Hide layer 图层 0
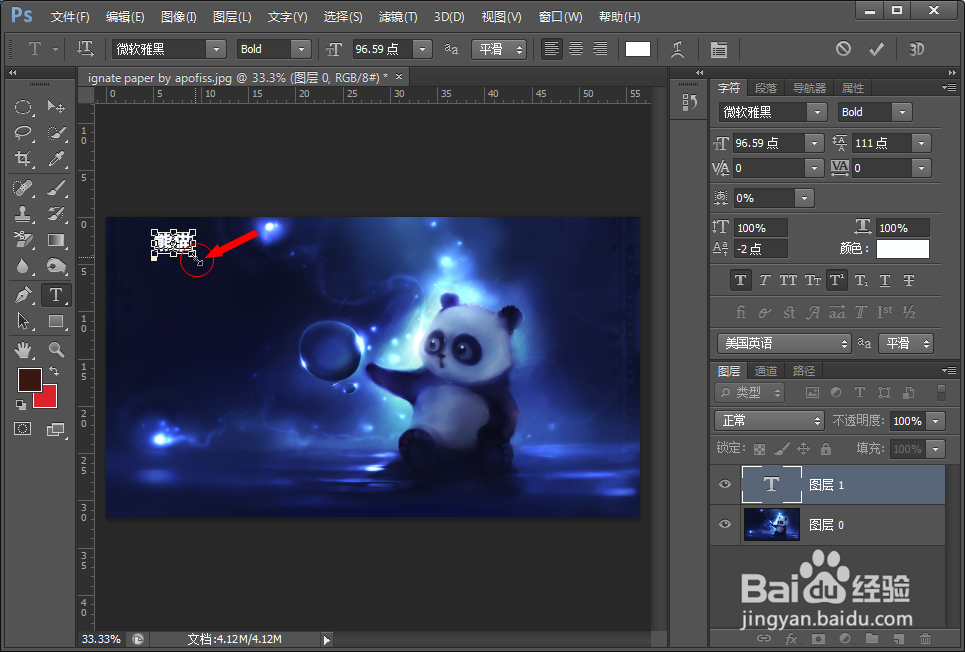This screenshot has height=652, width=965. pyautogui.click(x=725, y=524)
